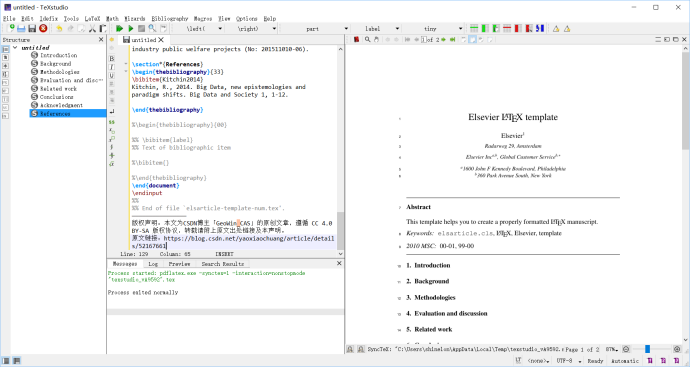The image size is (691, 367).
Task: Insert inline math with the green $$ icon
Action: 112,122
